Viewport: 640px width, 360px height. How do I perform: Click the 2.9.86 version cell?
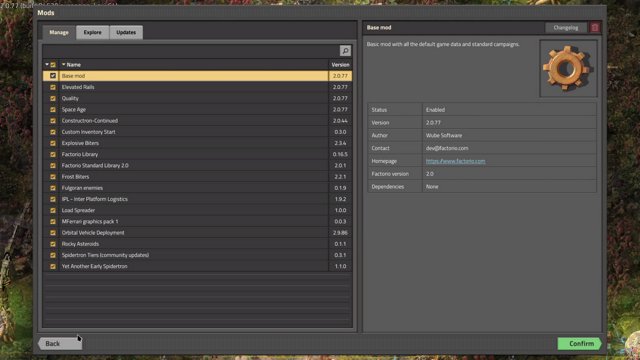[340, 233]
